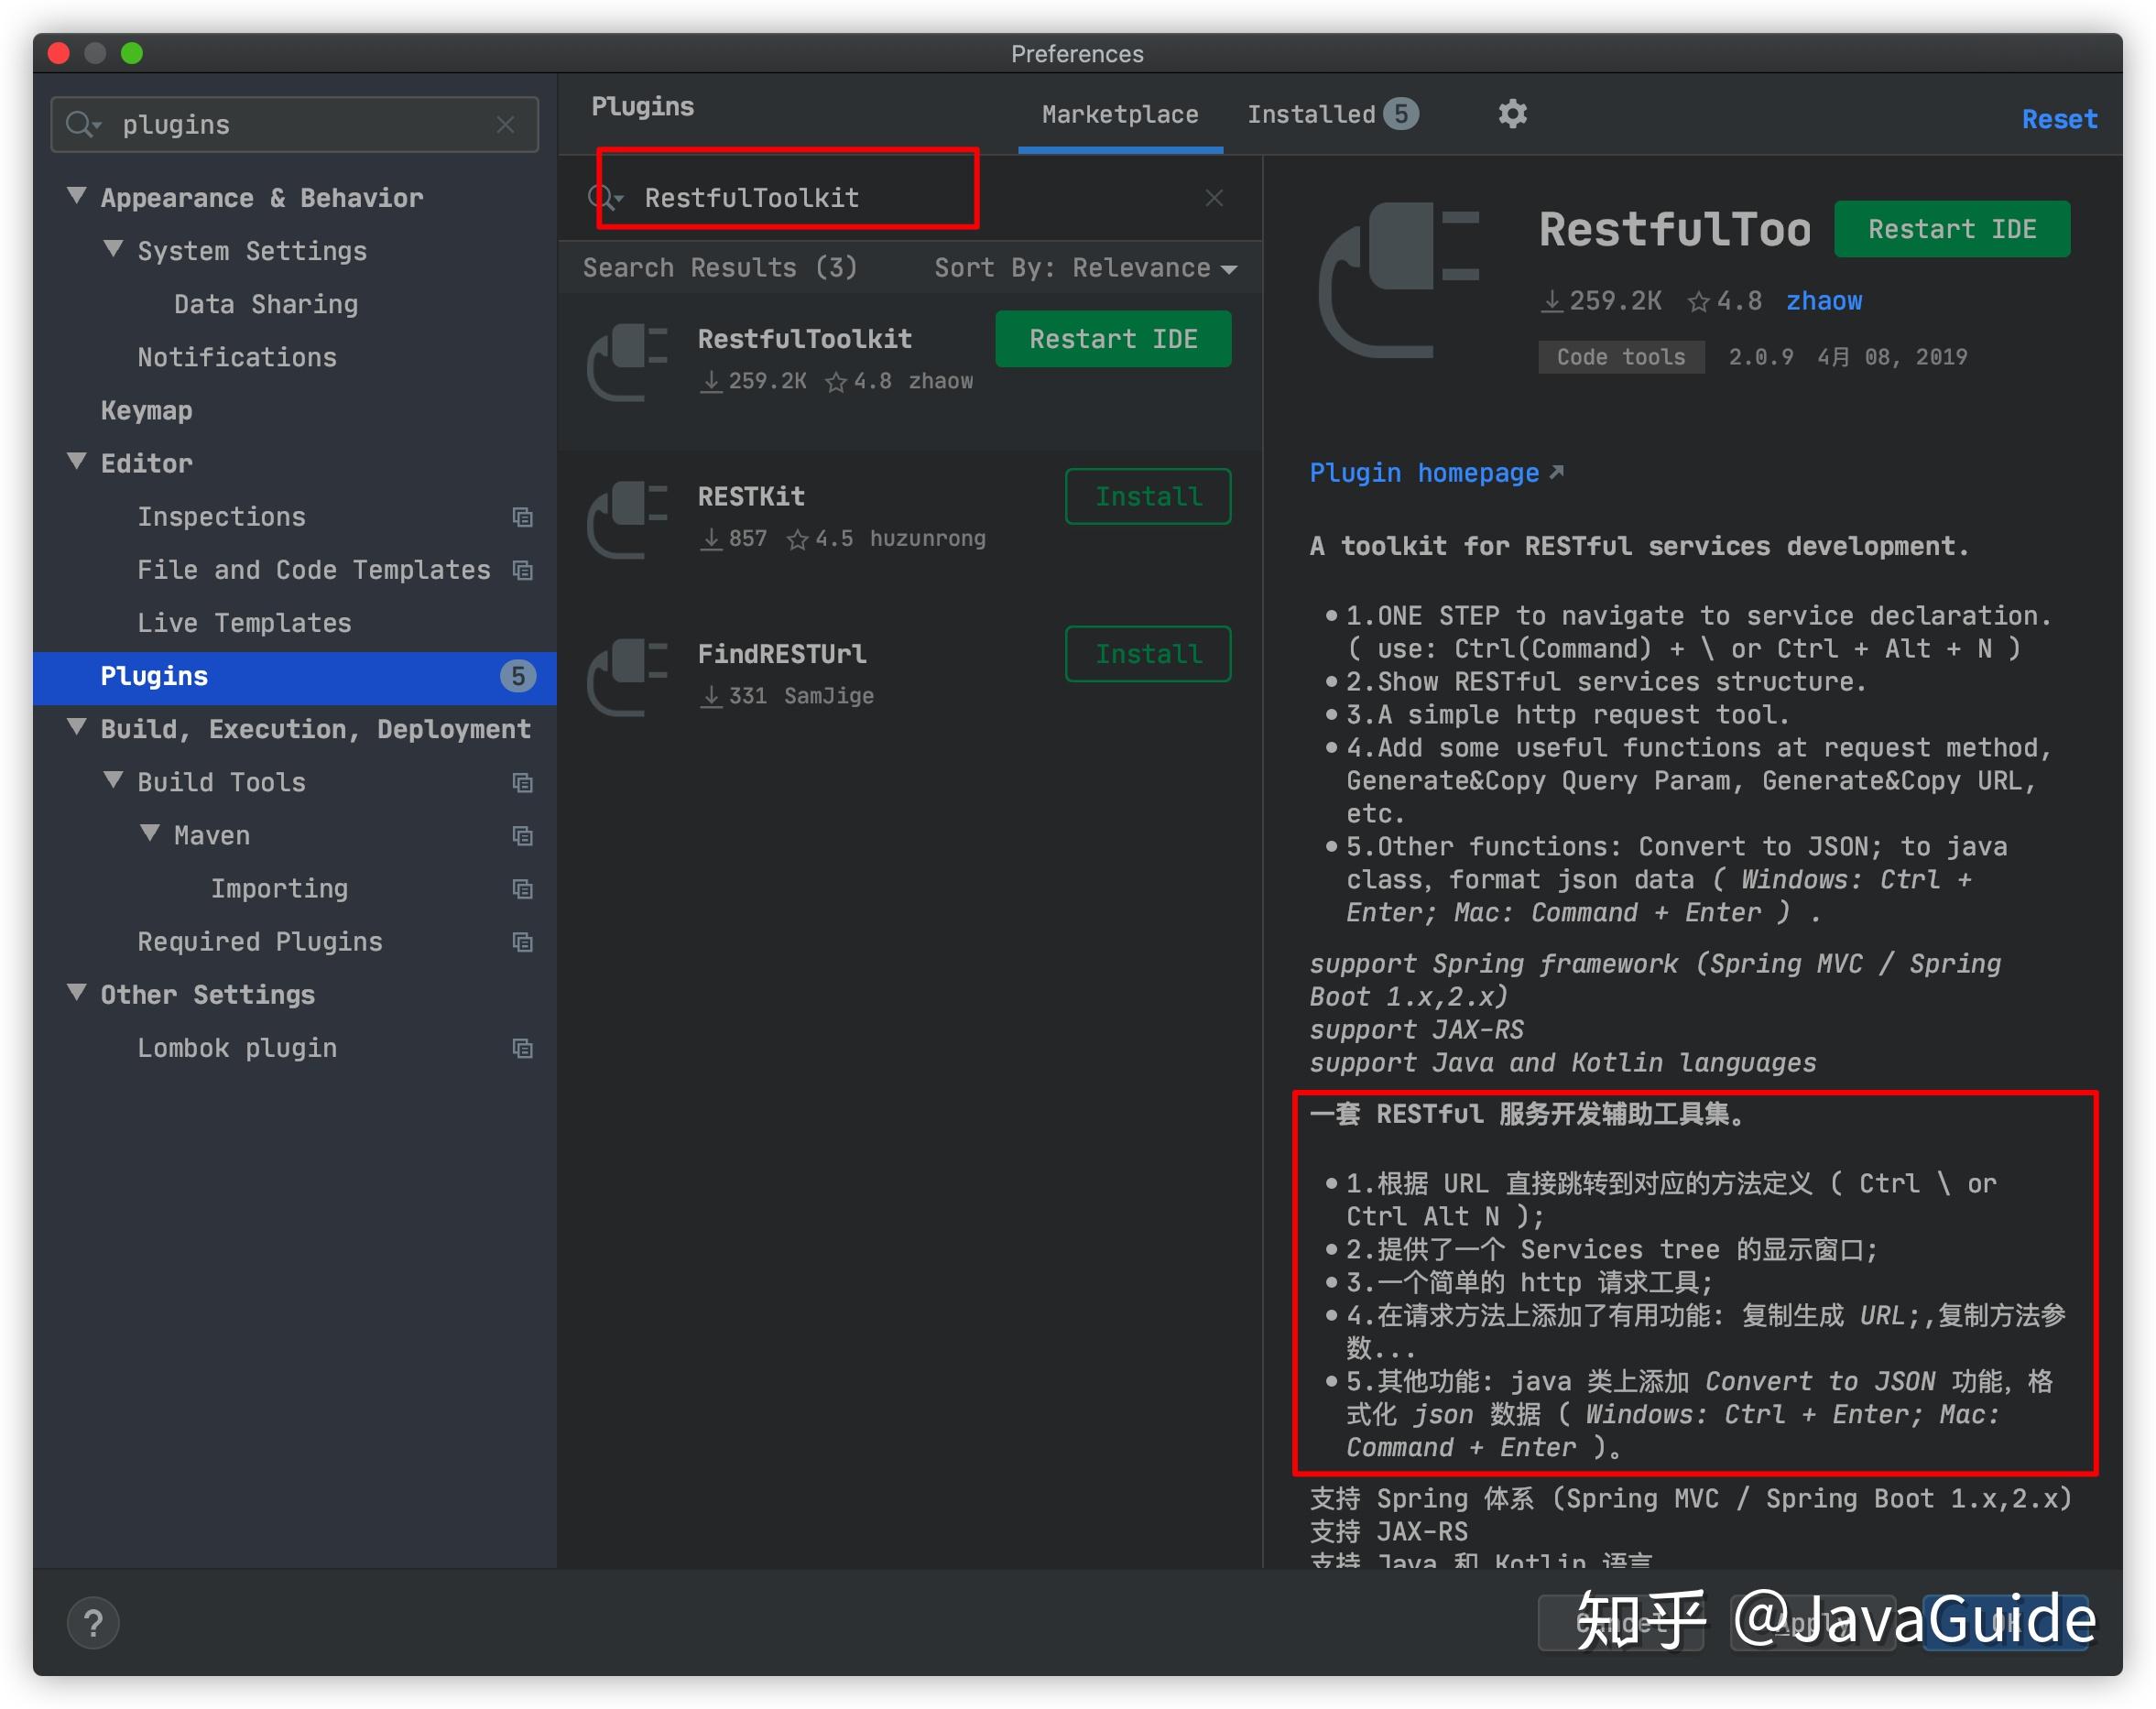Click the search clear icon in plugin search
Screen dimensions: 2156x1709
[x=1218, y=198]
